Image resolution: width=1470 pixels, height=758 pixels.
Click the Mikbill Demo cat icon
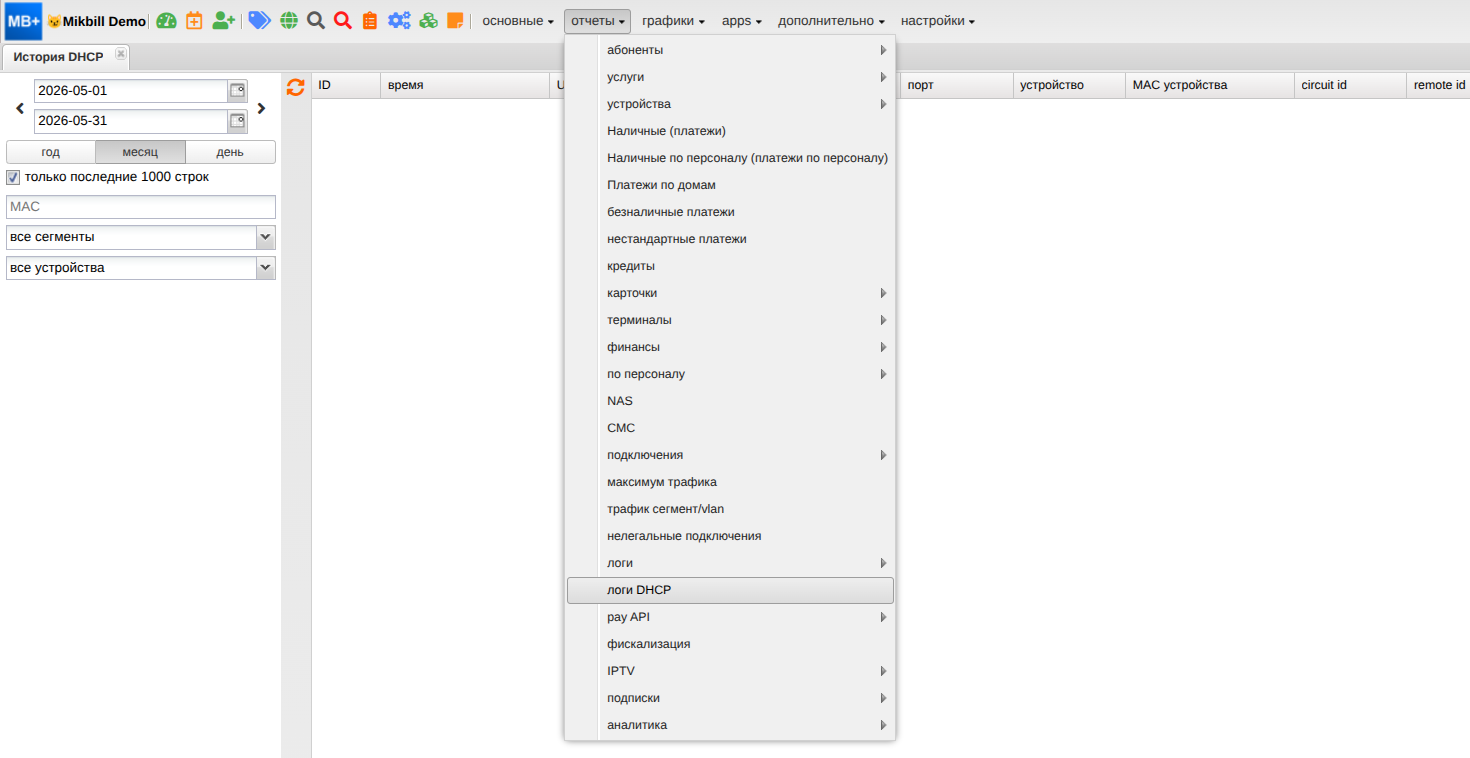click(x=54, y=21)
